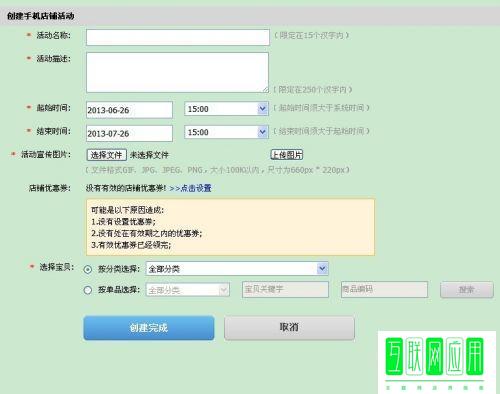Viewport: 500px width, 394px height.
Task: Click the resize grip of the 活动描述 textarea
Action: (x=265, y=89)
